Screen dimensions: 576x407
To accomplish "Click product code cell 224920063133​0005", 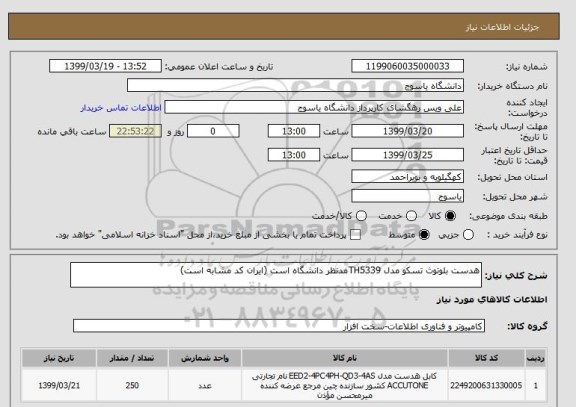I will pos(486,385).
